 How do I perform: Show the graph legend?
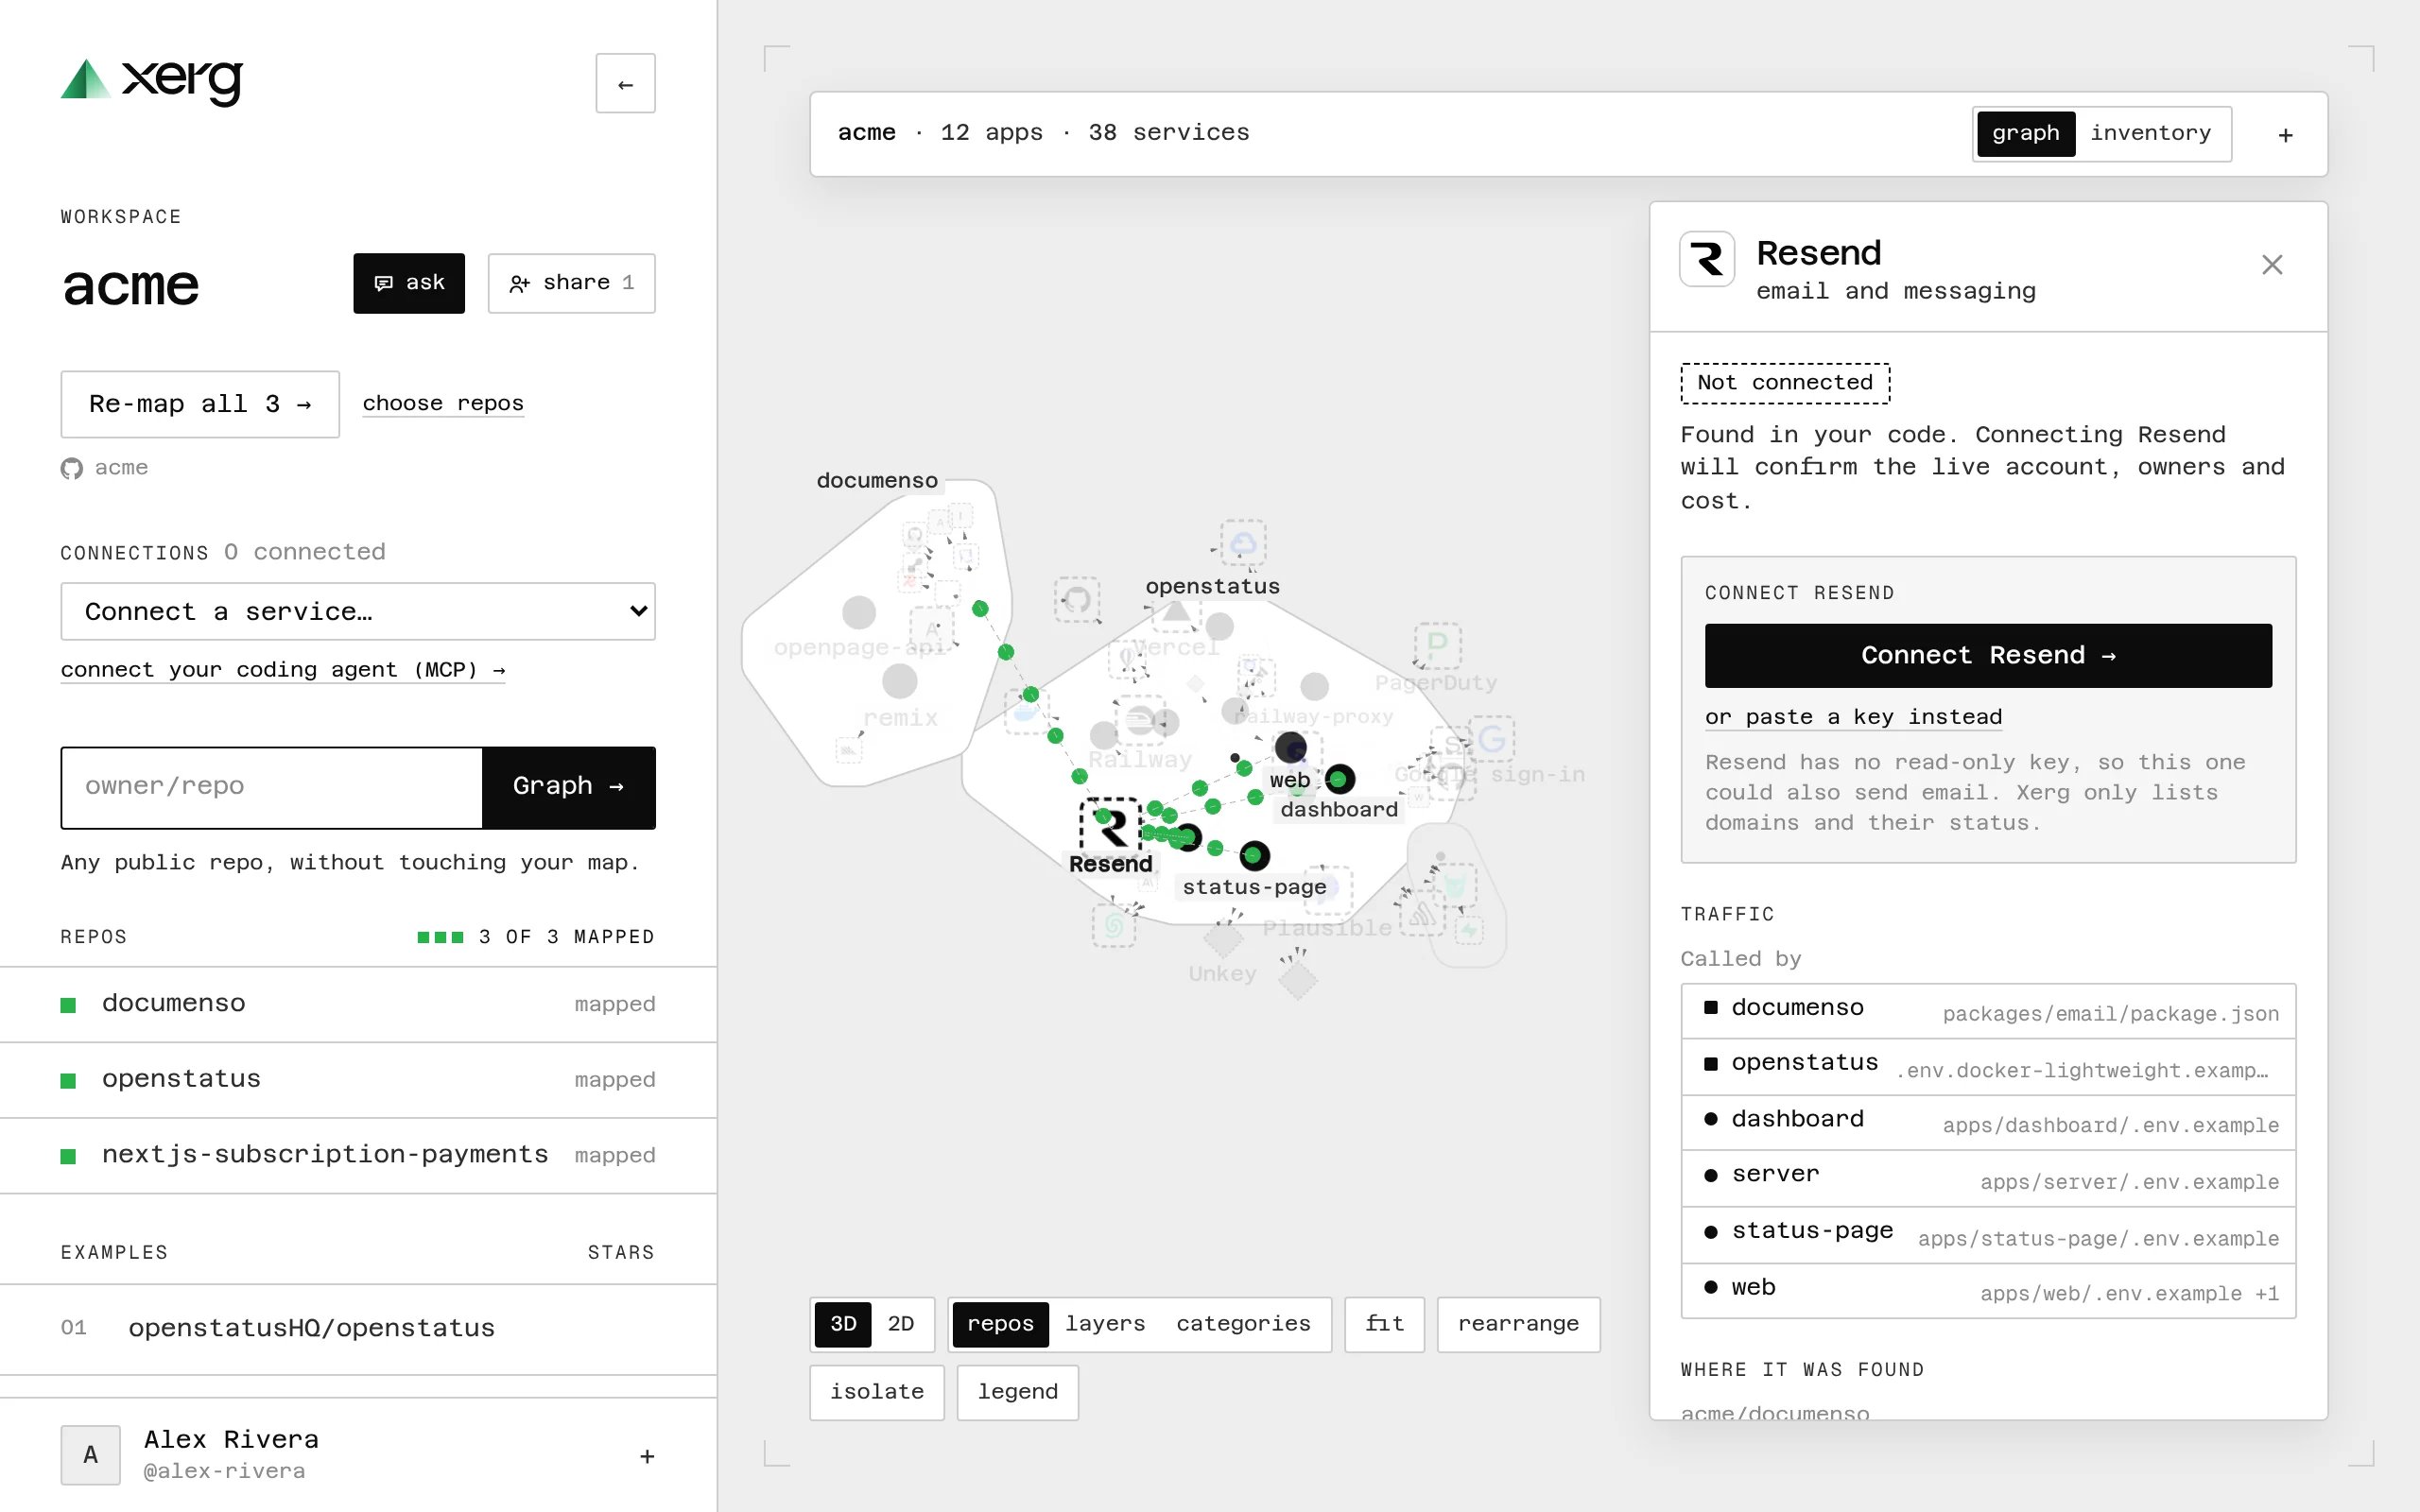1017,1392
